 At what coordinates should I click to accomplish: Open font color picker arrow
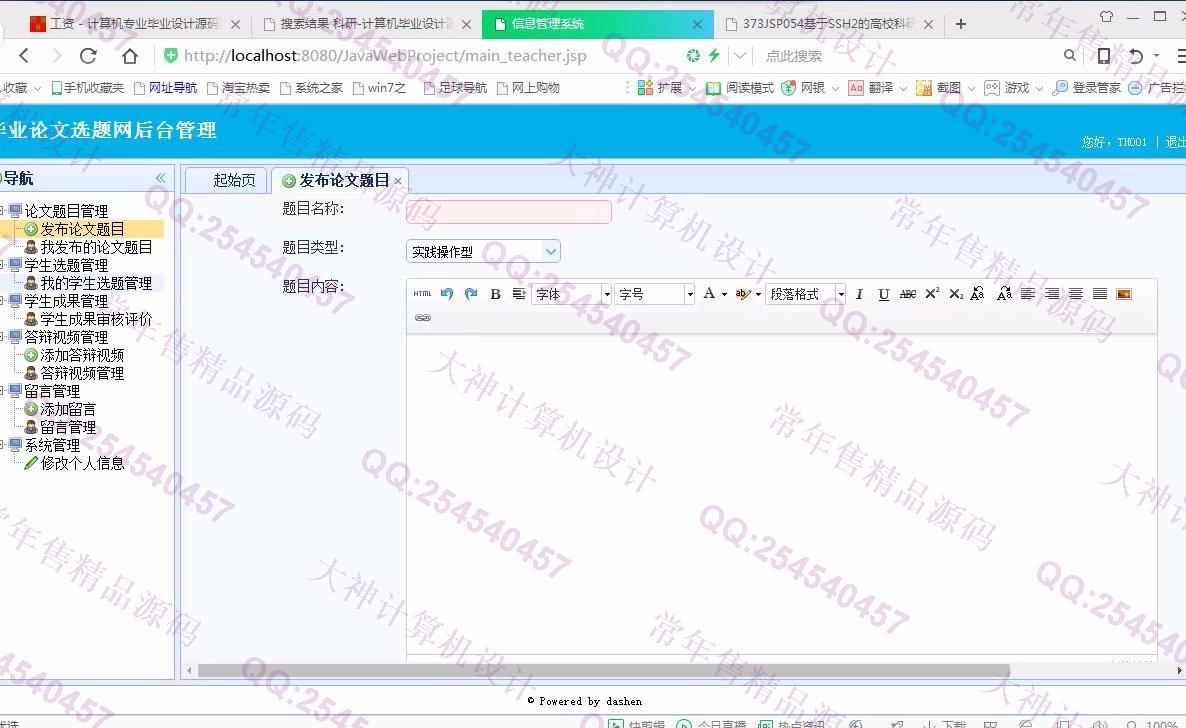point(724,294)
